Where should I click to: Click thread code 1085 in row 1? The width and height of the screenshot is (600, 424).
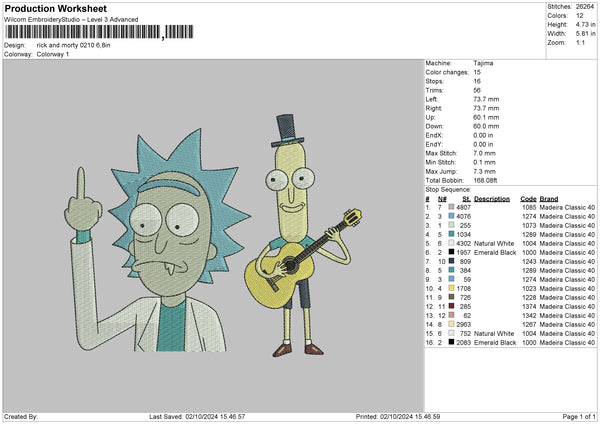[x=529, y=207]
